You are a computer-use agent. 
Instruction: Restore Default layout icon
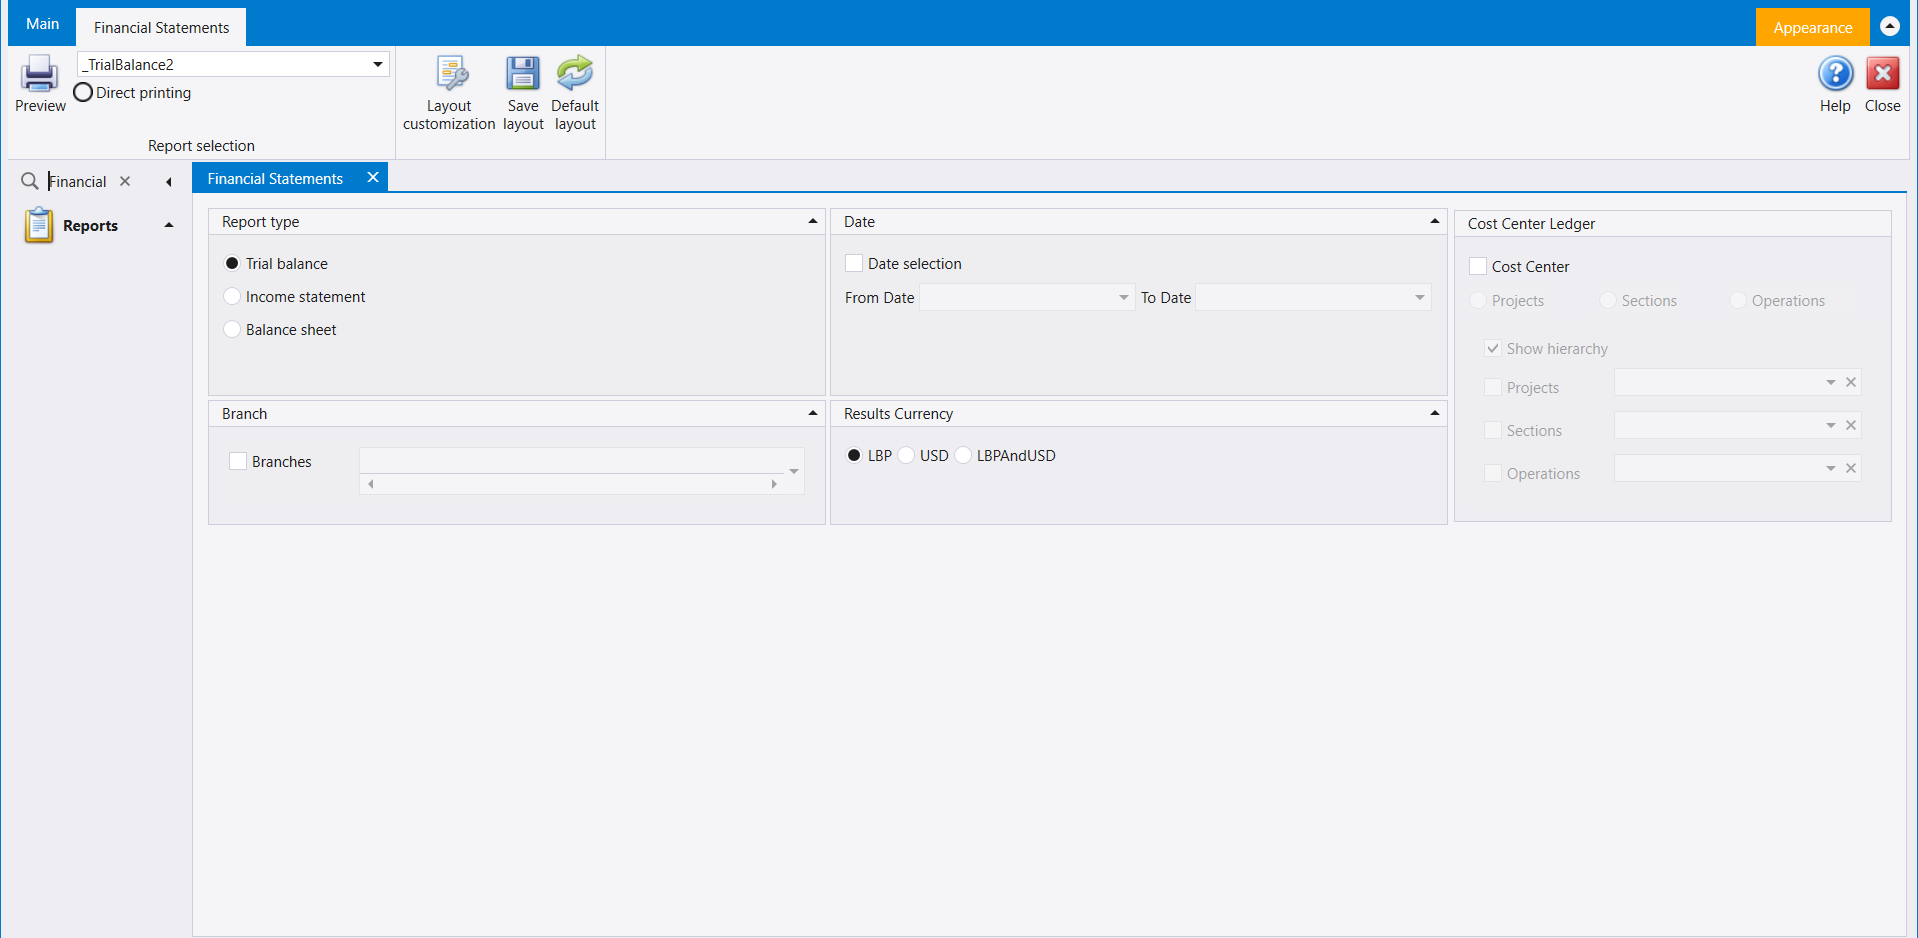575,74
